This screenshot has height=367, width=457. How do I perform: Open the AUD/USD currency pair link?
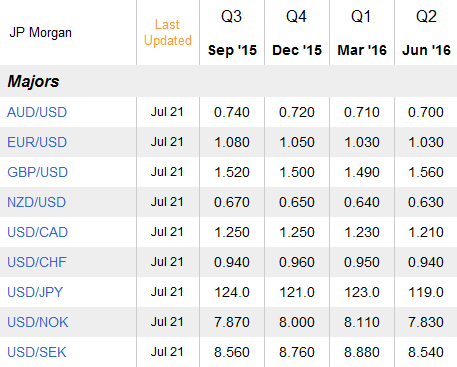coord(37,112)
